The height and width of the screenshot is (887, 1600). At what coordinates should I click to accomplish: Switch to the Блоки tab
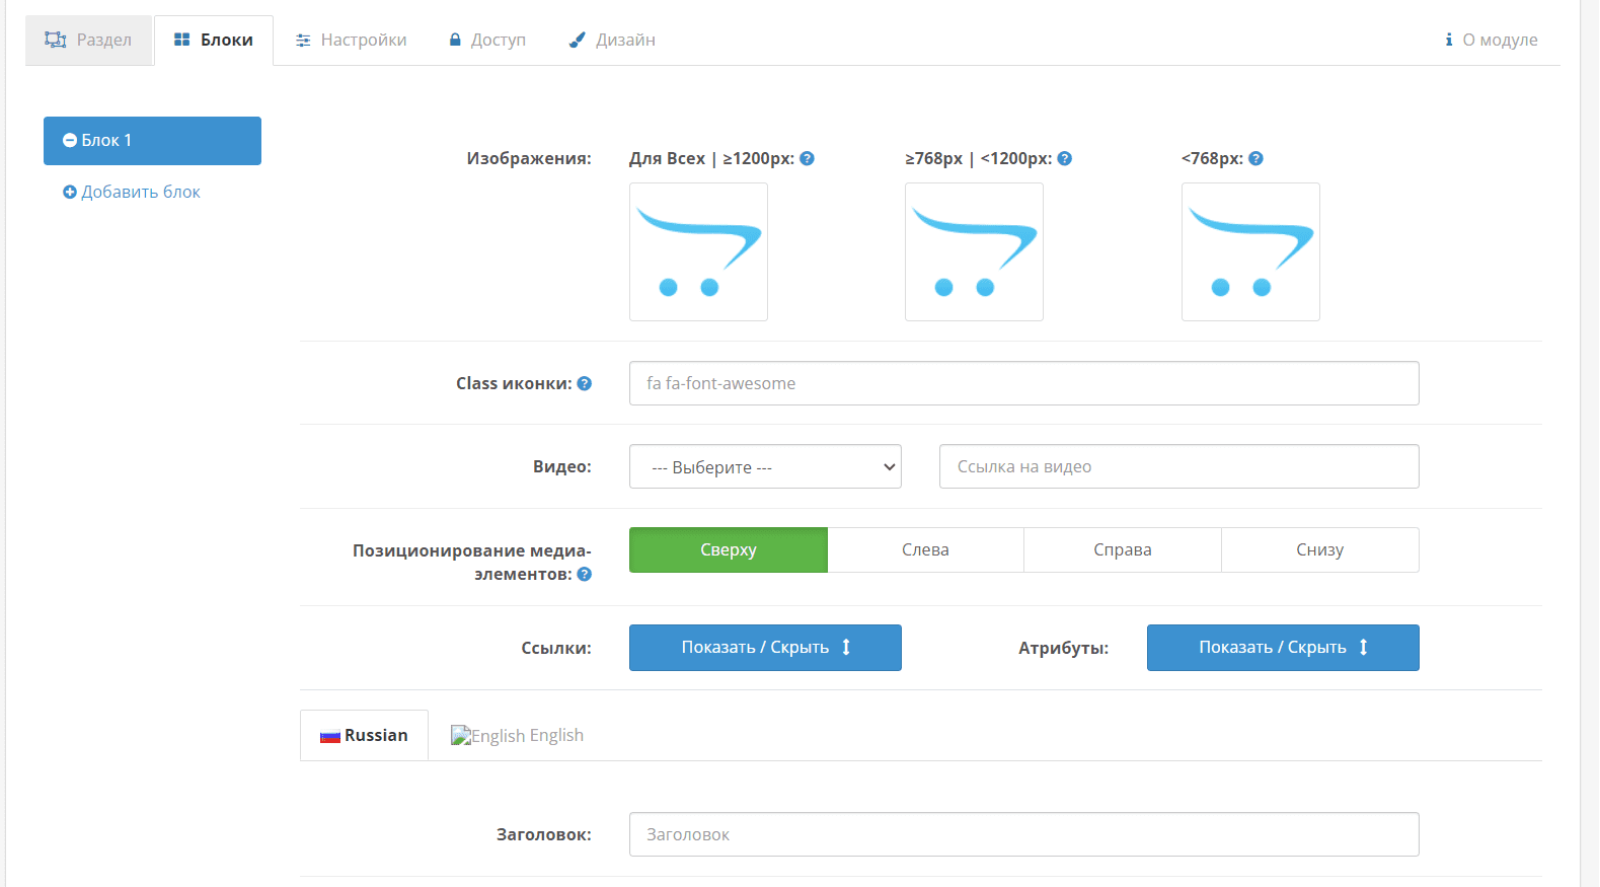coord(213,40)
